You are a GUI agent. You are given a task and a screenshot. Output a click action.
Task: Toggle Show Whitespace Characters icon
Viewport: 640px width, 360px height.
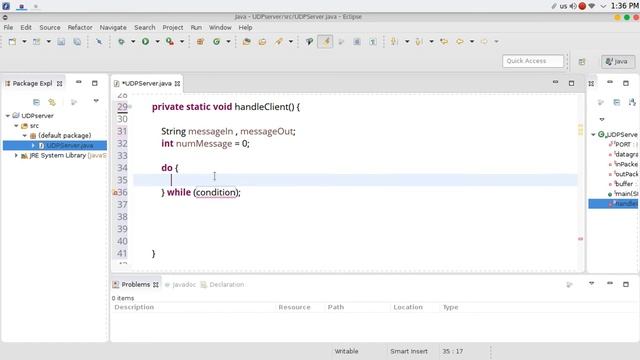[x=373, y=42]
